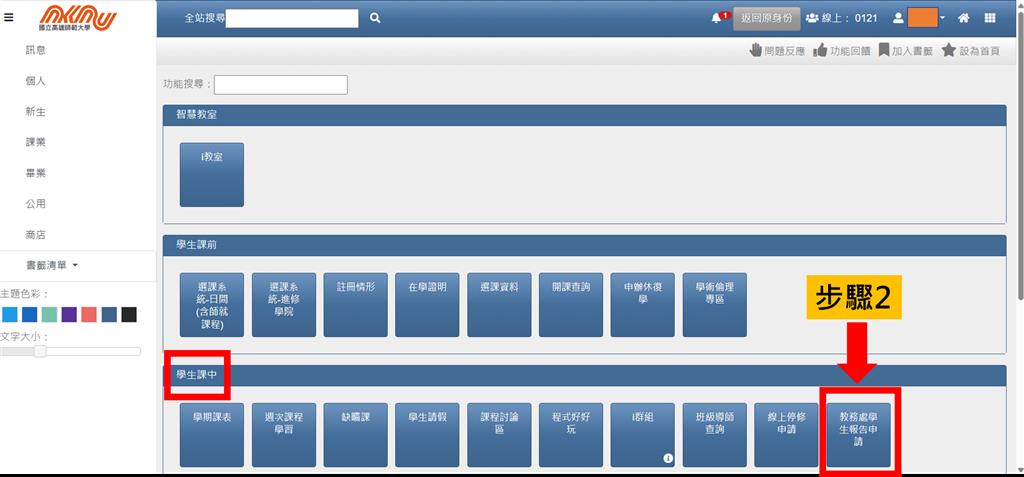Open the 缺曠課 tile
Viewport: 1024px width, 477px height.
click(x=355, y=435)
